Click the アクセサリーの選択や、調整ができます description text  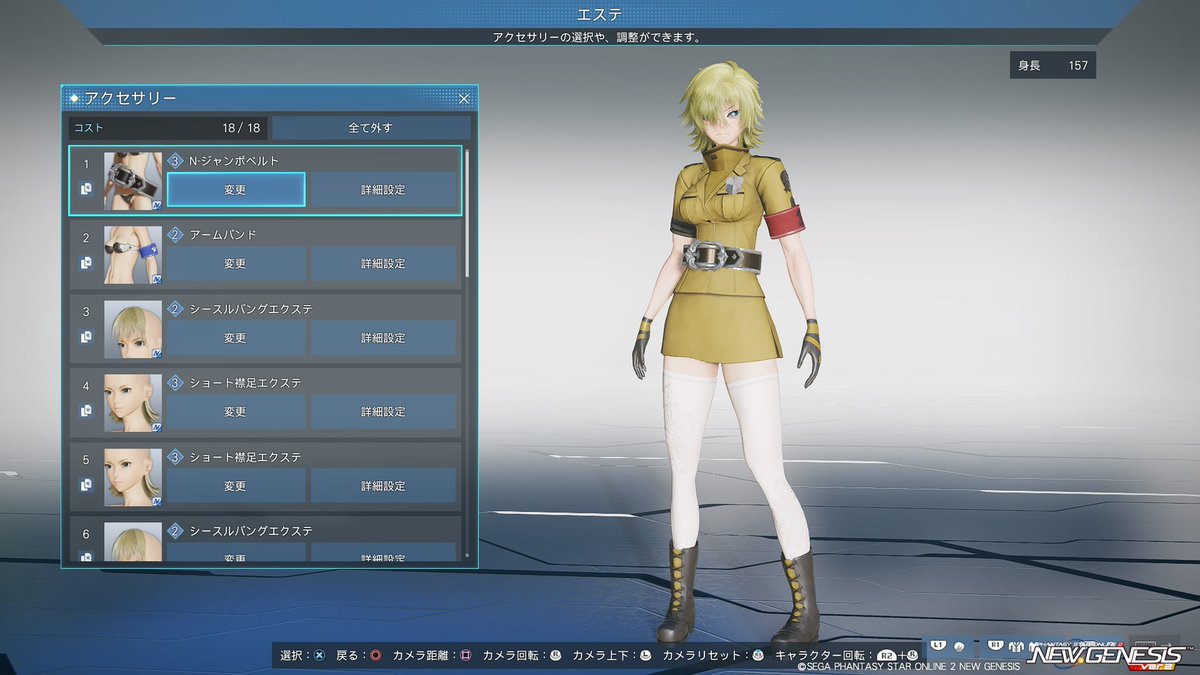(599, 37)
